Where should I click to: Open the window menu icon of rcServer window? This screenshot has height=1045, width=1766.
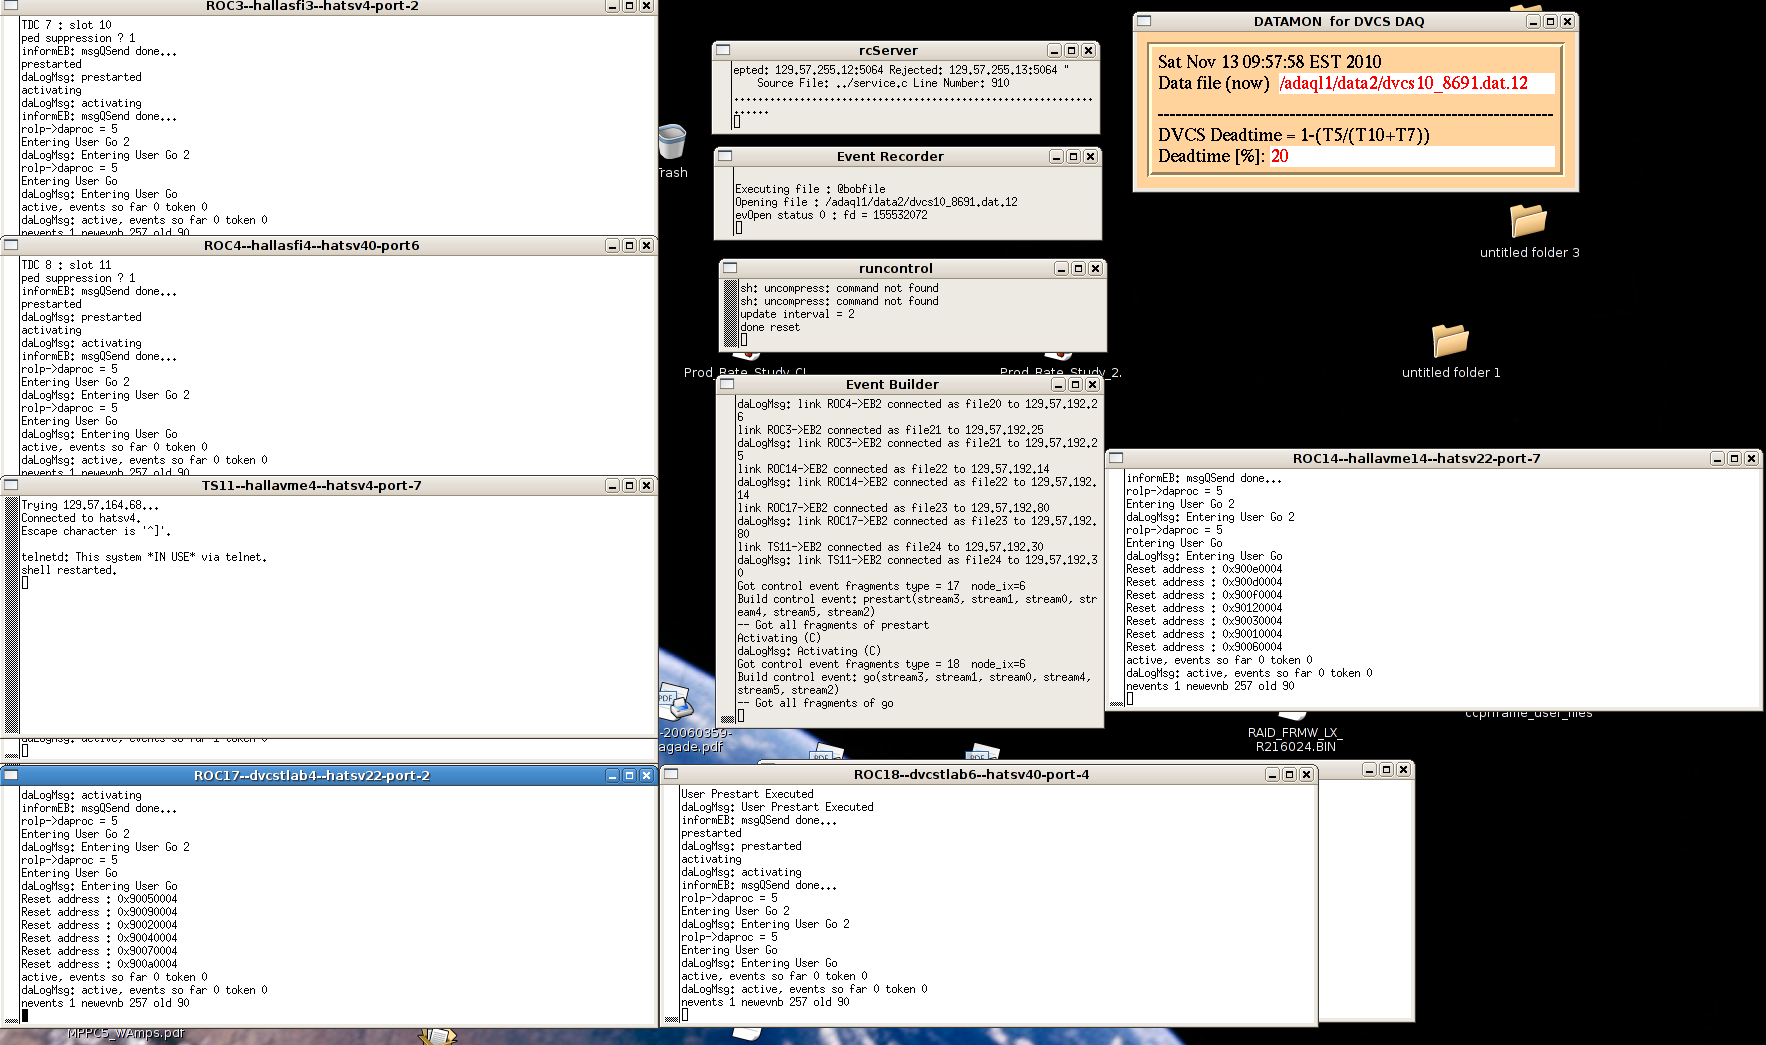pos(723,50)
